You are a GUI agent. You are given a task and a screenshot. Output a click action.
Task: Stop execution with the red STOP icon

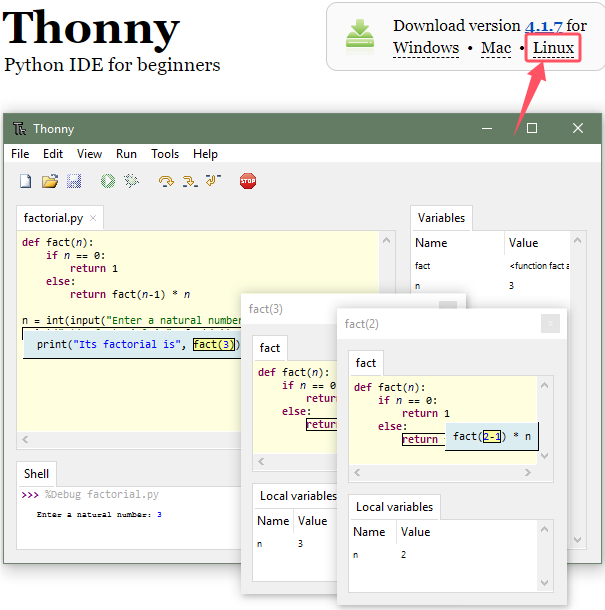coord(248,181)
